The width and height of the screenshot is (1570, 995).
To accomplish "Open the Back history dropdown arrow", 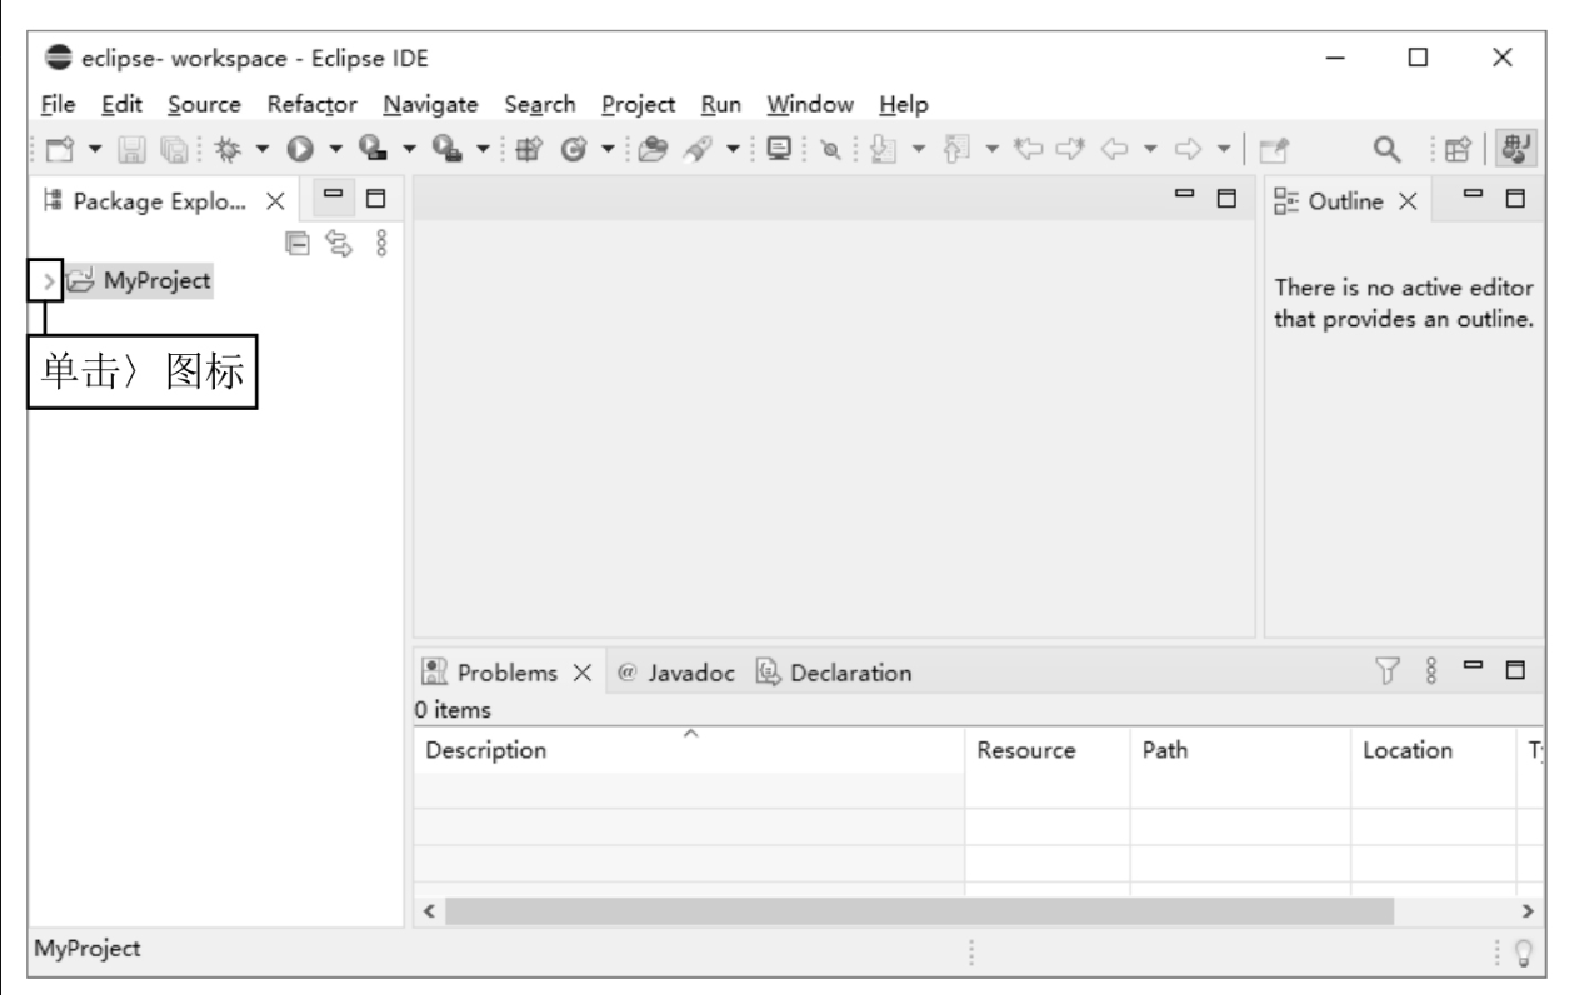I will coord(1150,149).
